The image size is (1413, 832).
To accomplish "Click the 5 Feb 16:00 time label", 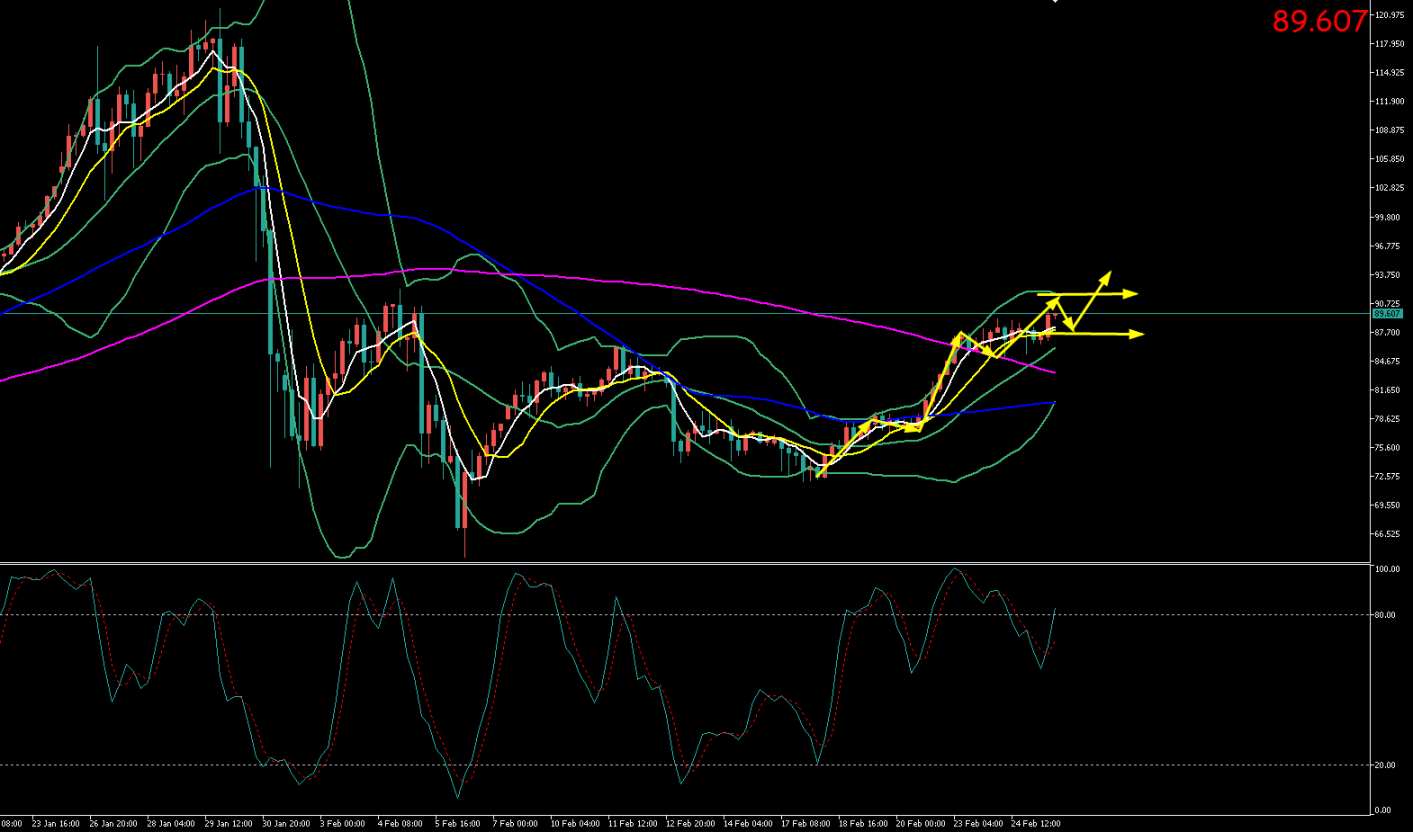I will [x=456, y=824].
